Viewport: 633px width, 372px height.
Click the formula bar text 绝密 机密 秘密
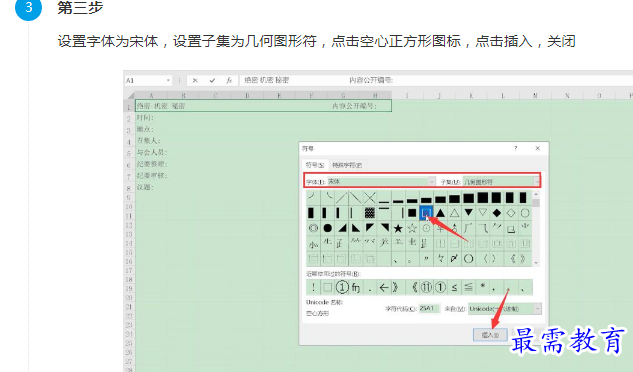coord(266,80)
